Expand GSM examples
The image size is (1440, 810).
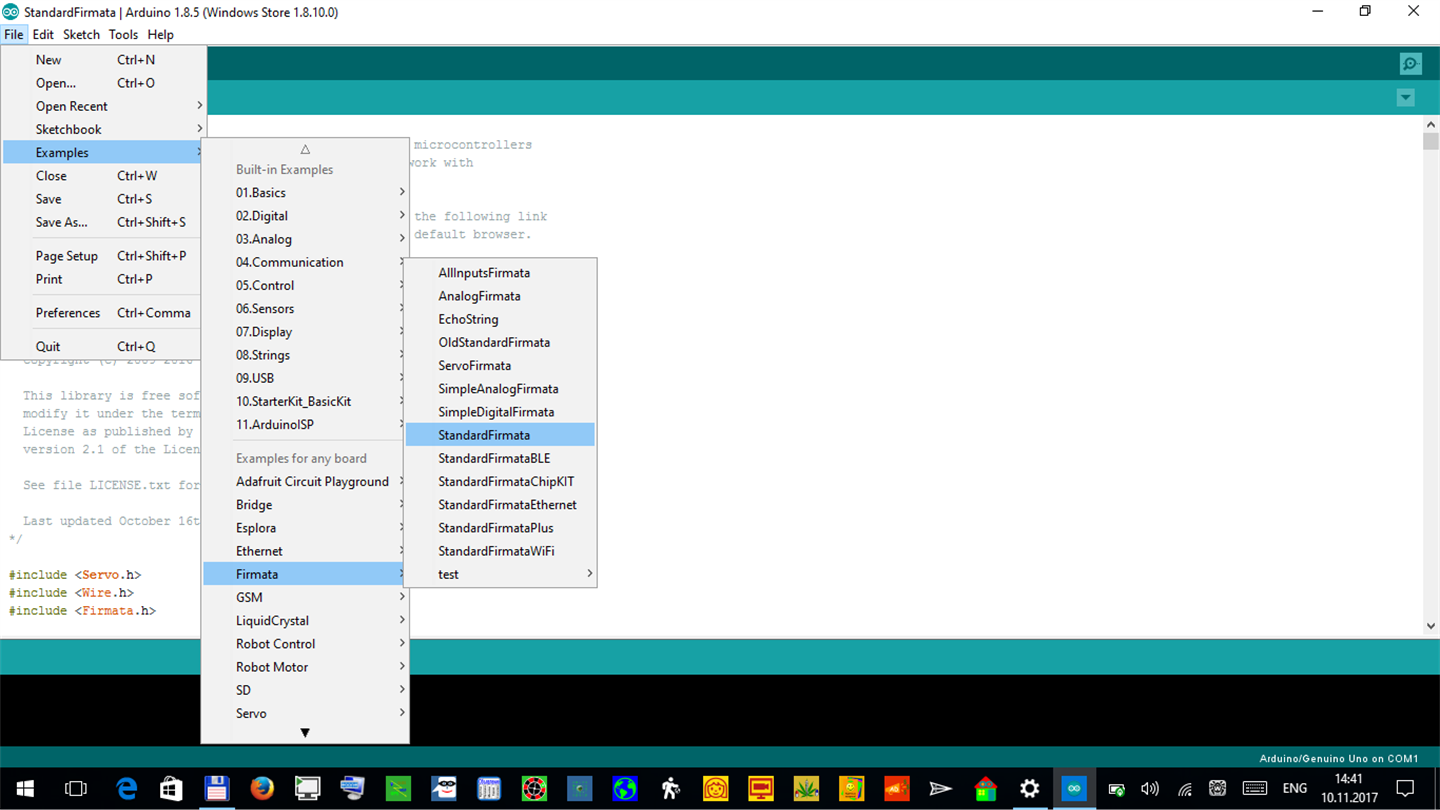[305, 597]
